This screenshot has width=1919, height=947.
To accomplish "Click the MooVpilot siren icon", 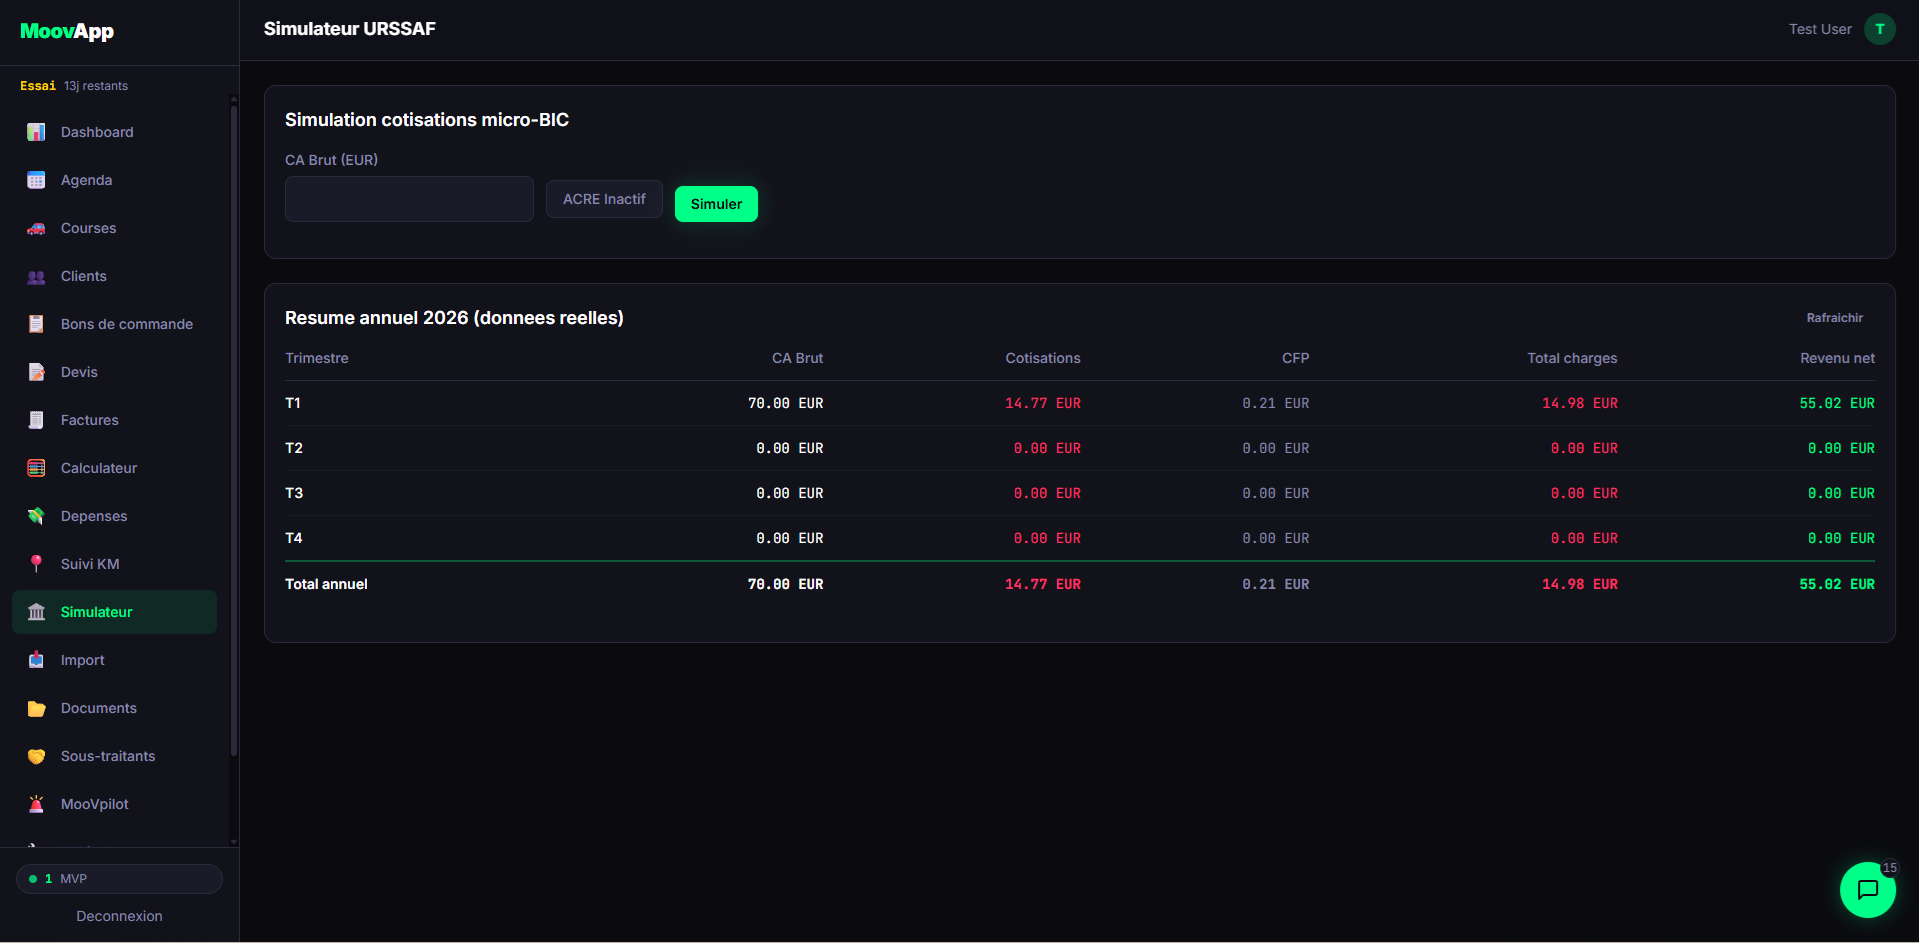I will point(36,804).
